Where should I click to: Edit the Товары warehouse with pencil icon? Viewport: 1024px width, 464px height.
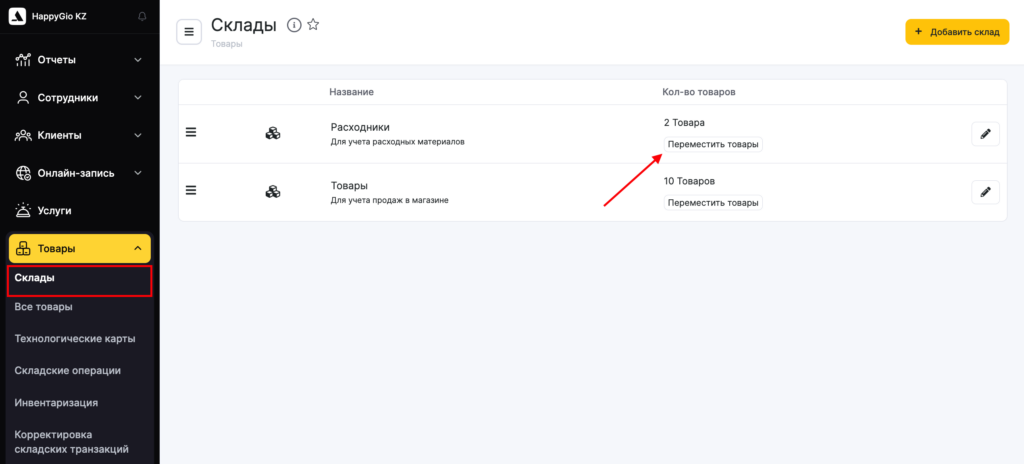(985, 192)
